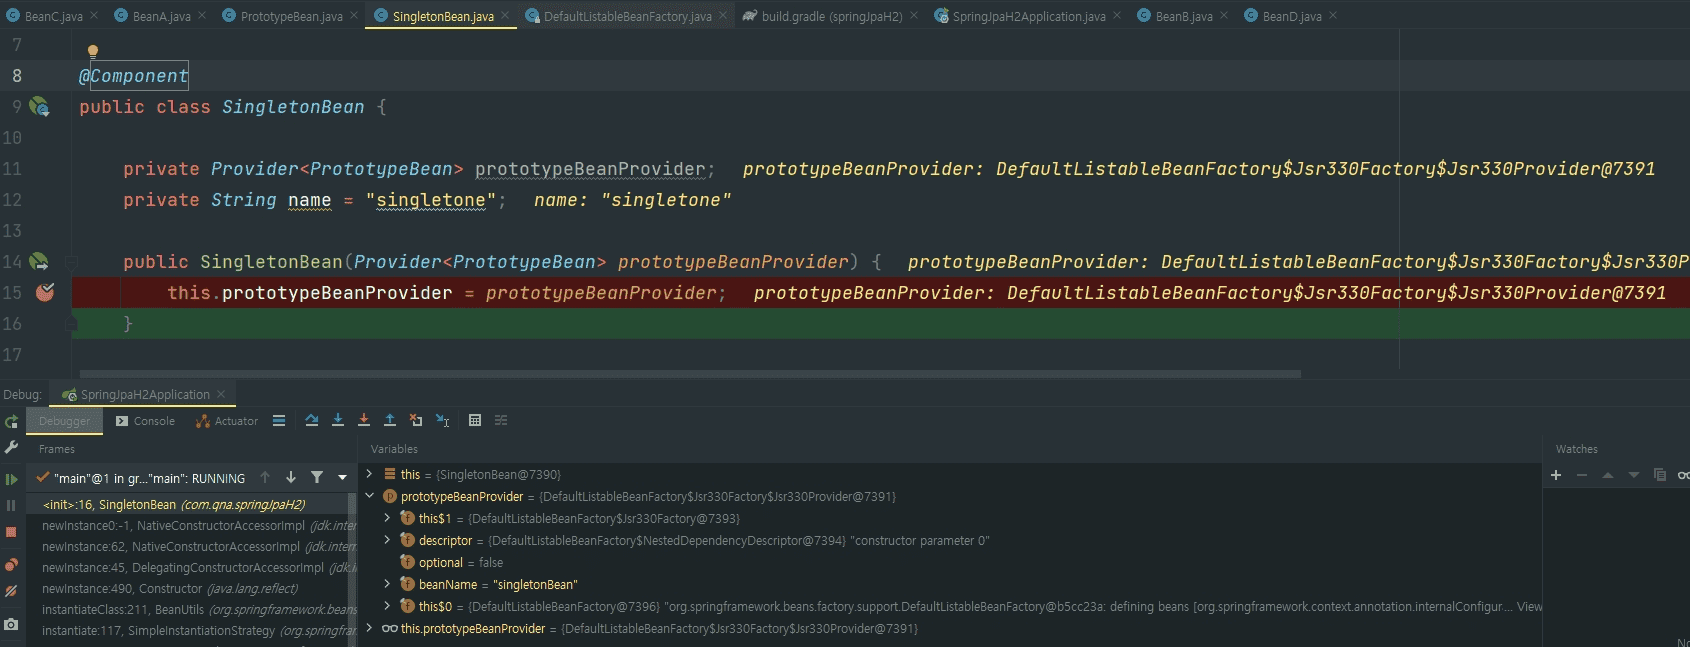Image resolution: width=1690 pixels, height=647 pixels.
Task: Select the newInstance:490, Constructor stack frame
Action: (170, 589)
